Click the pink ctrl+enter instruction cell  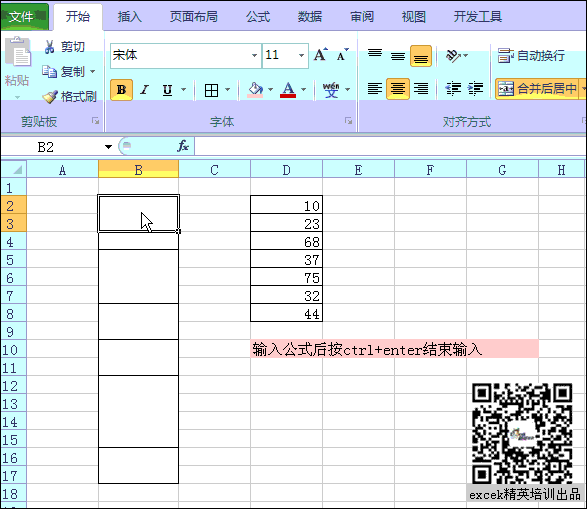click(395, 349)
